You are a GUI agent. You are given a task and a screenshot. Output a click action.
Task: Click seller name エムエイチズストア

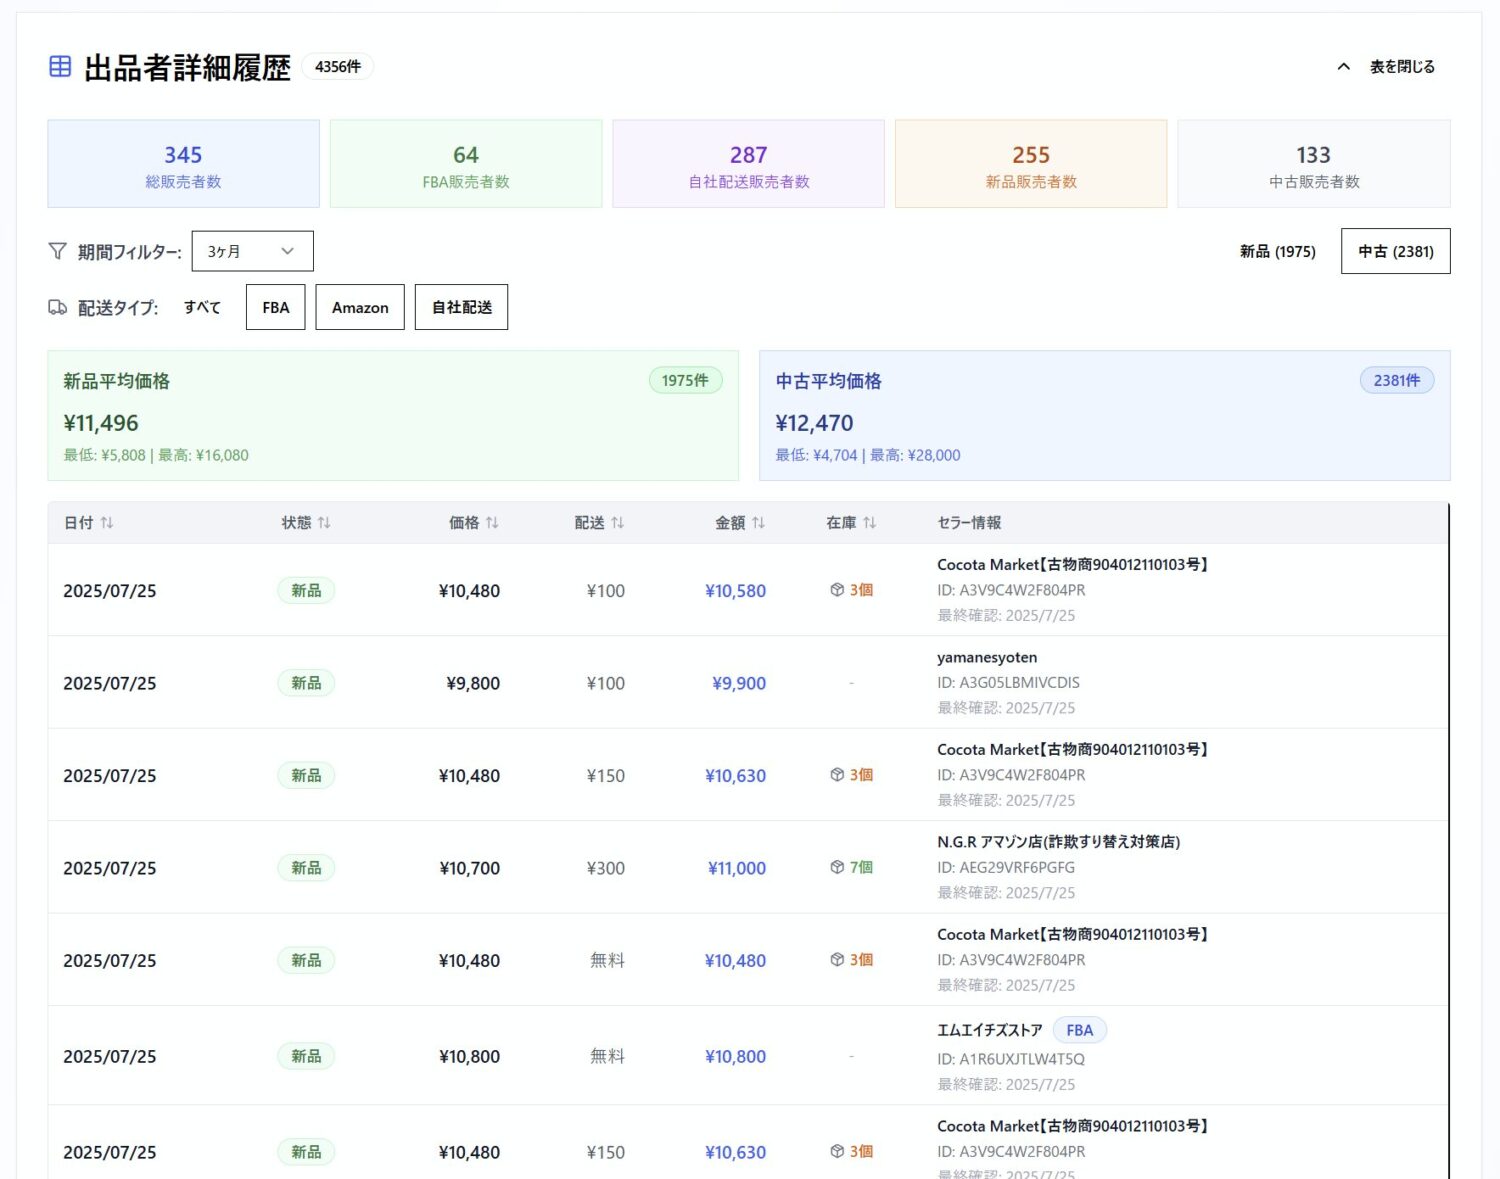point(989,1030)
